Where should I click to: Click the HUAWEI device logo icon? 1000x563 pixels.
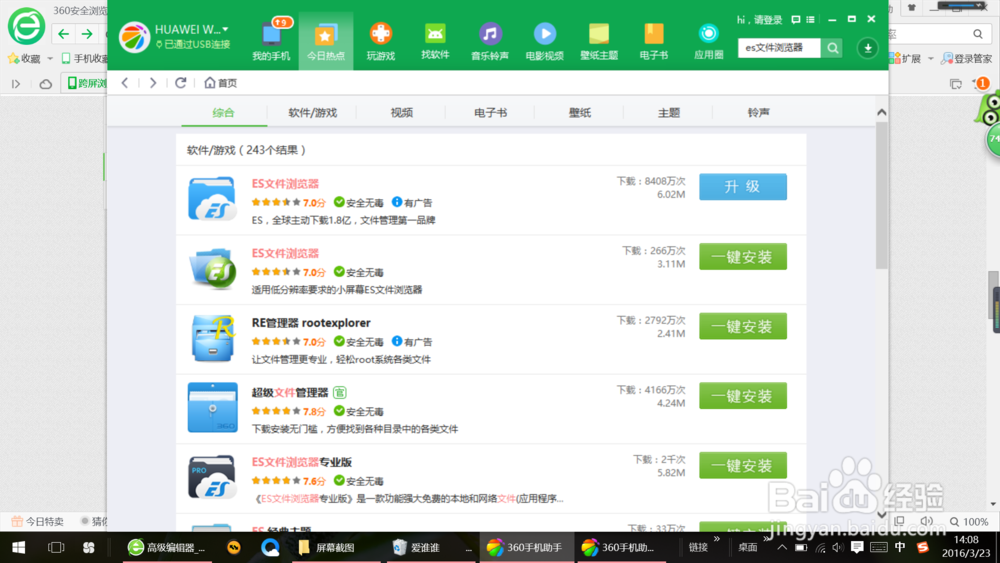pyautogui.click(x=134, y=36)
